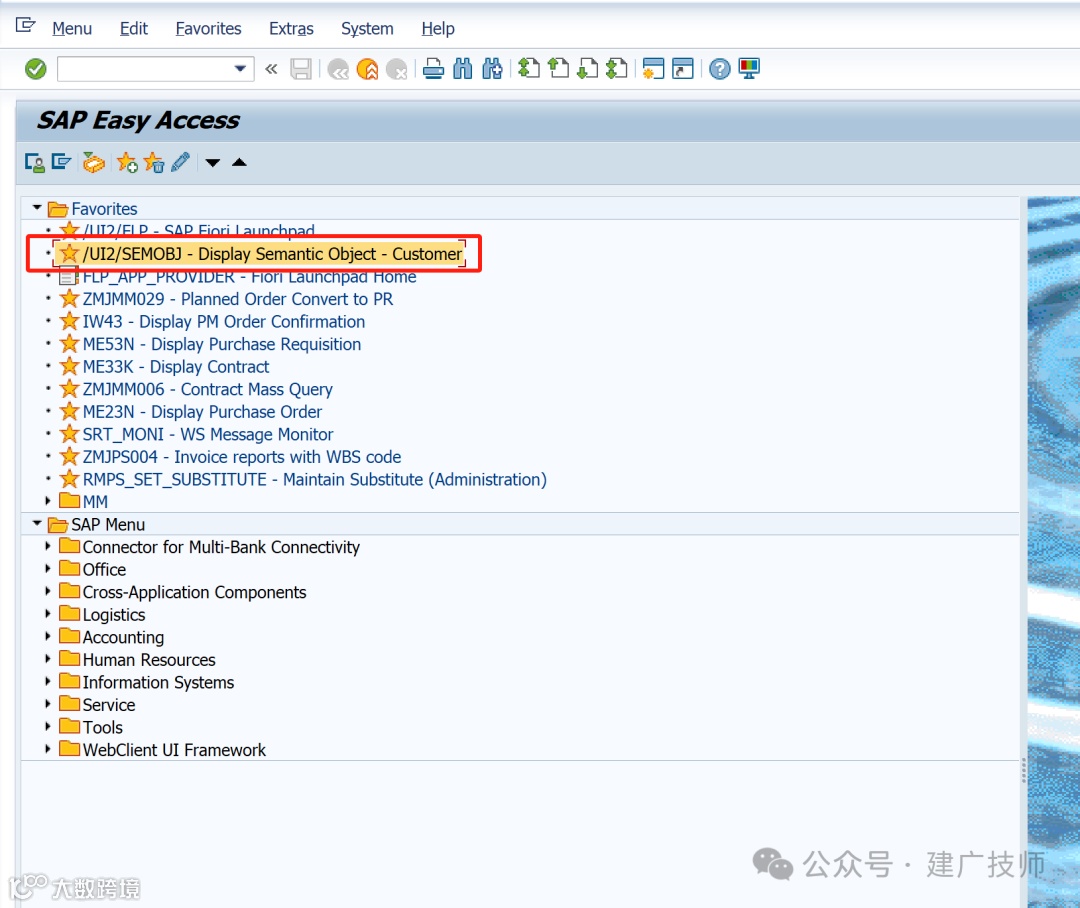Click the Move Favorites Up arrow
The image size is (1080, 908).
click(x=239, y=163)
